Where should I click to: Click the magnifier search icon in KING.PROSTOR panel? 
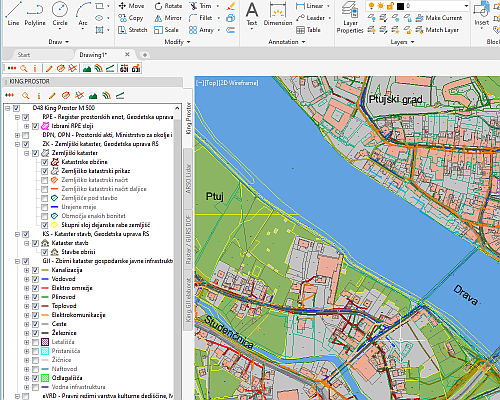tap(25, 96)
